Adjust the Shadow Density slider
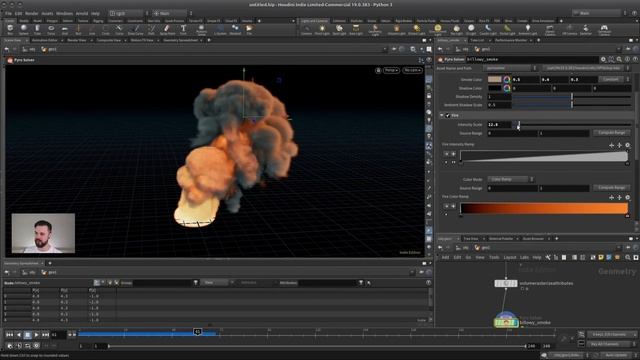Screen dimensions: 640x360 click(x=571, y=97)
